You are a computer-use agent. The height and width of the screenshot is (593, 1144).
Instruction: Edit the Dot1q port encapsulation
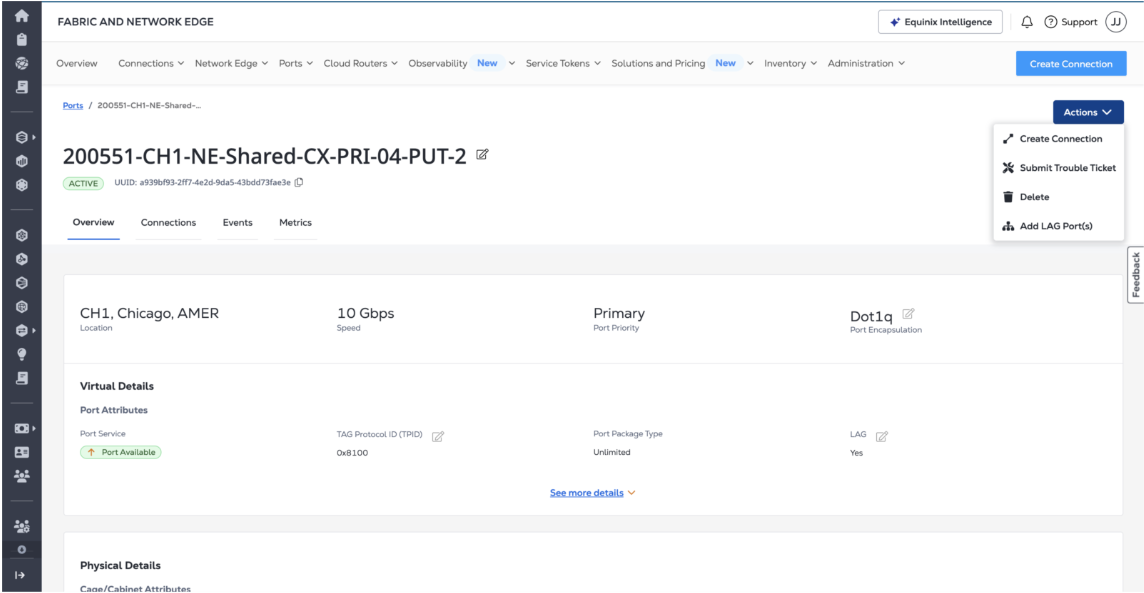pos(908,315)
